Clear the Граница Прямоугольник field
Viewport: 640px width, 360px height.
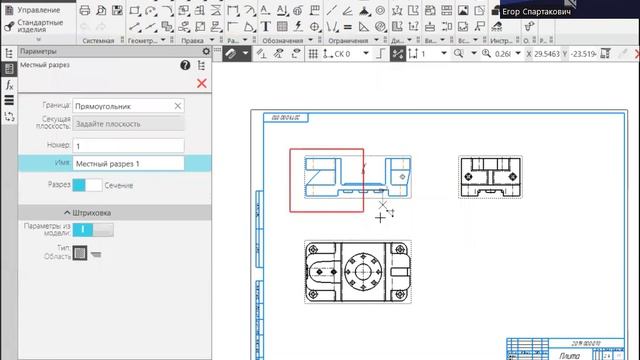point(178,106)
